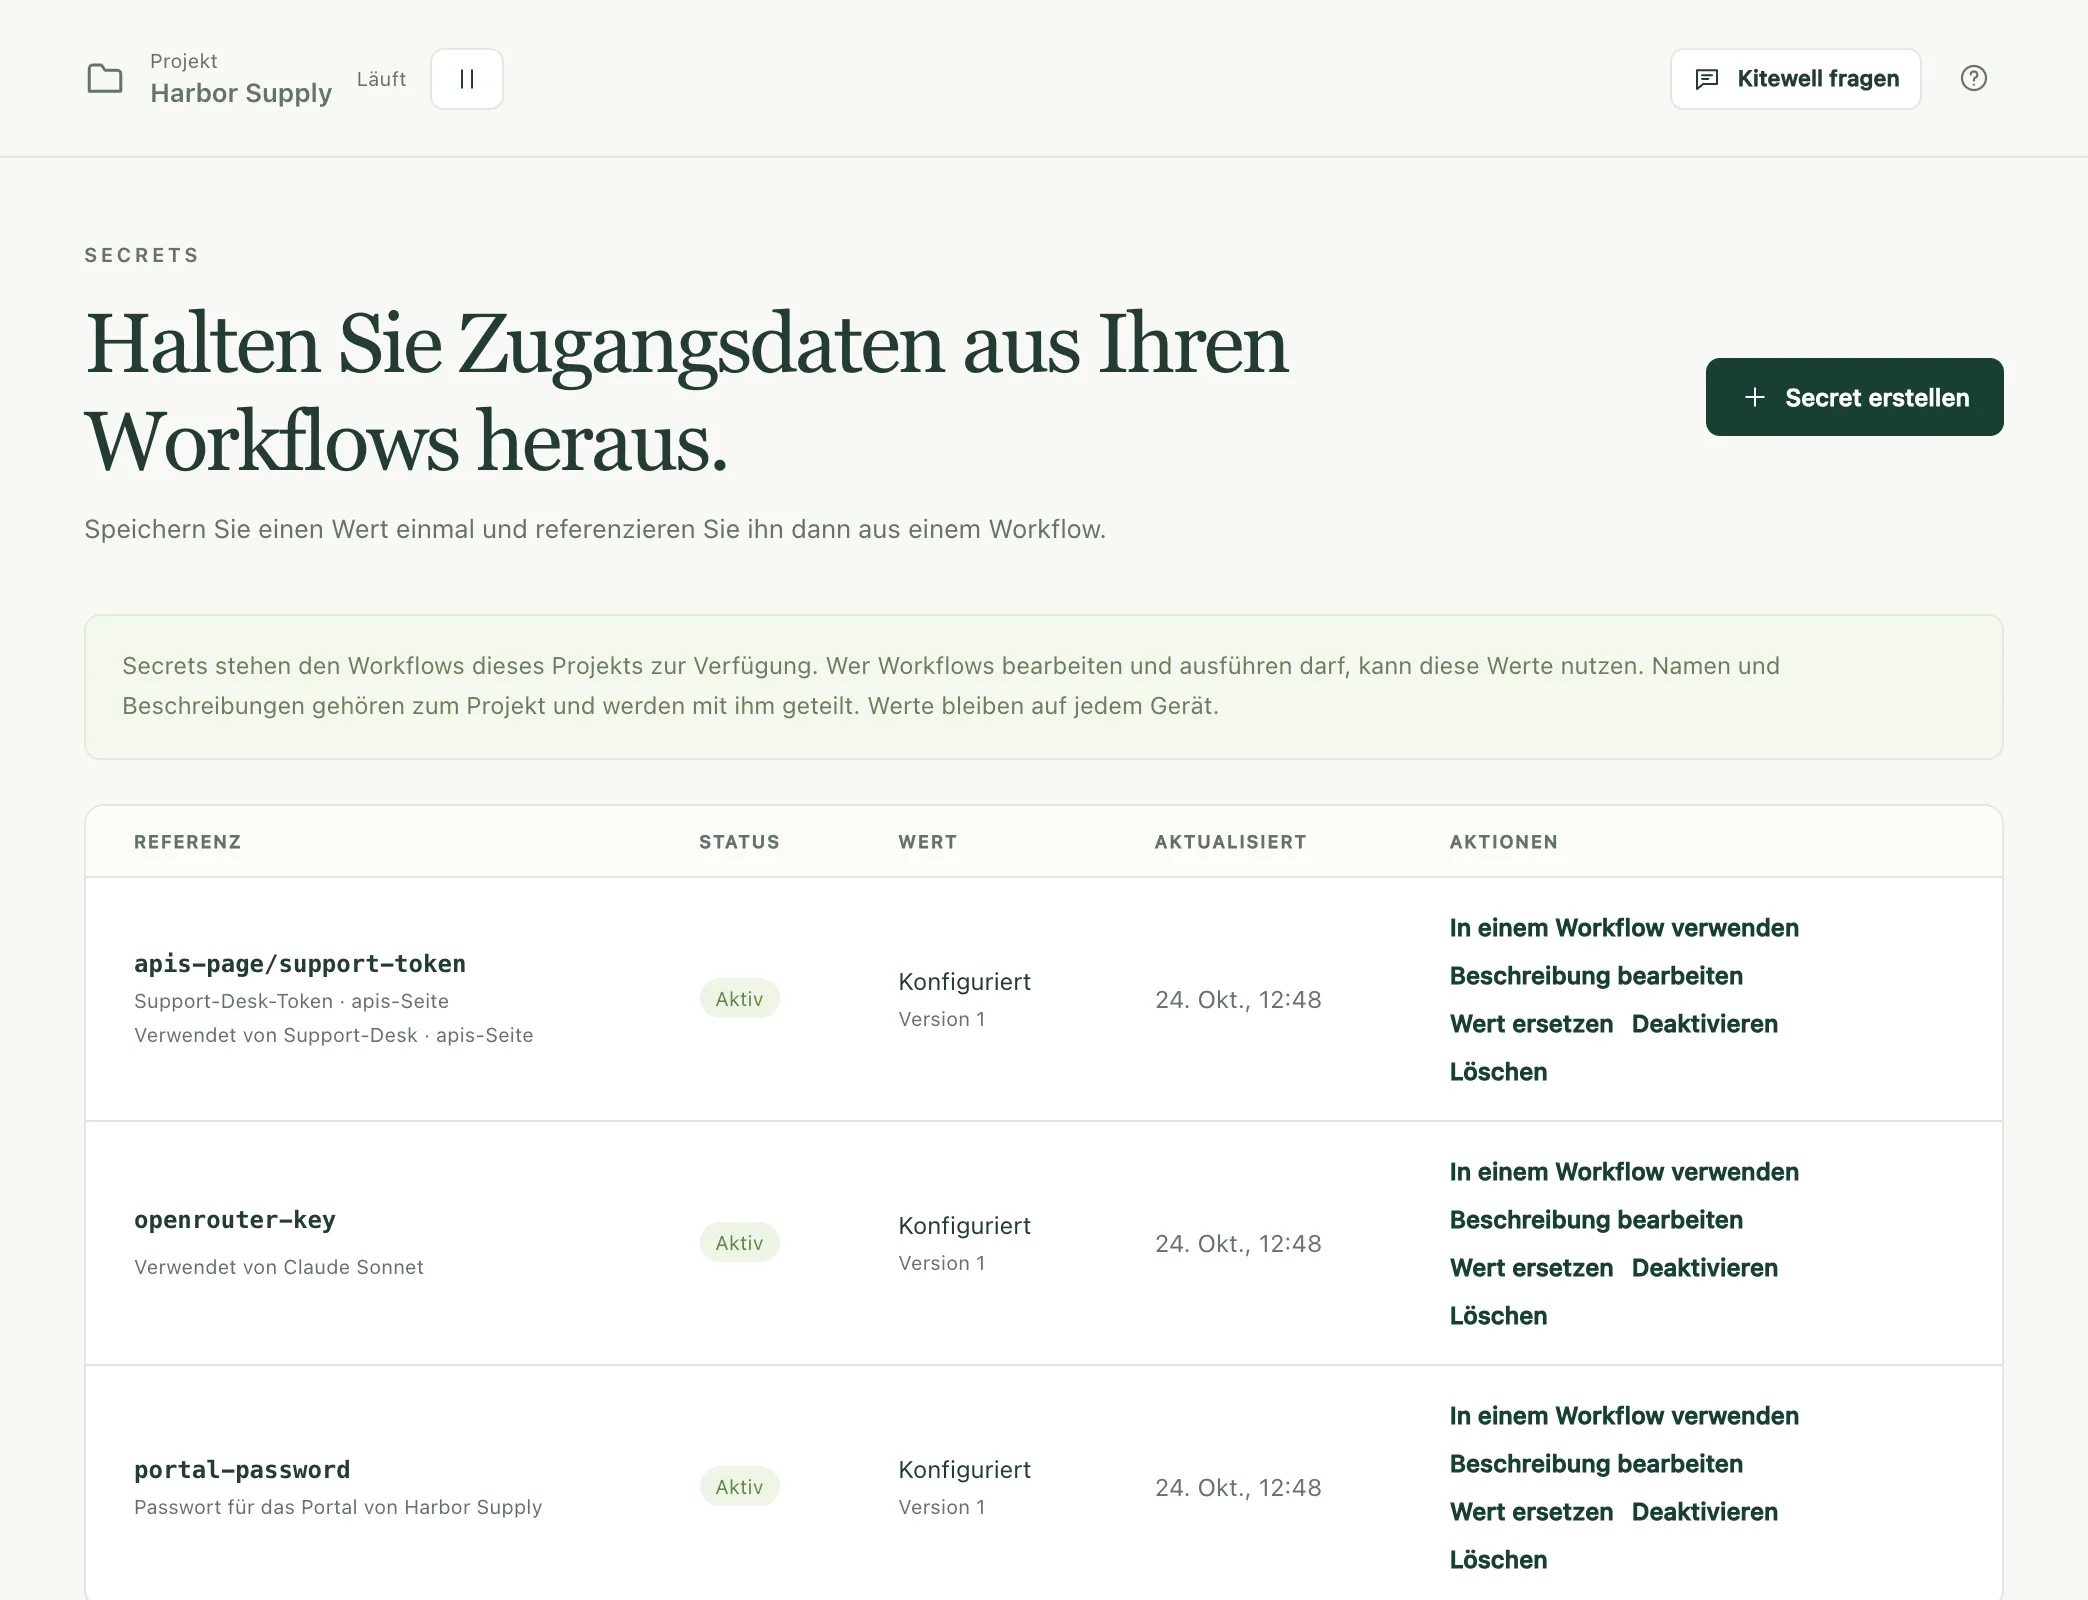Replace value of apis-page/support-token

[x=1531, y=1024]
